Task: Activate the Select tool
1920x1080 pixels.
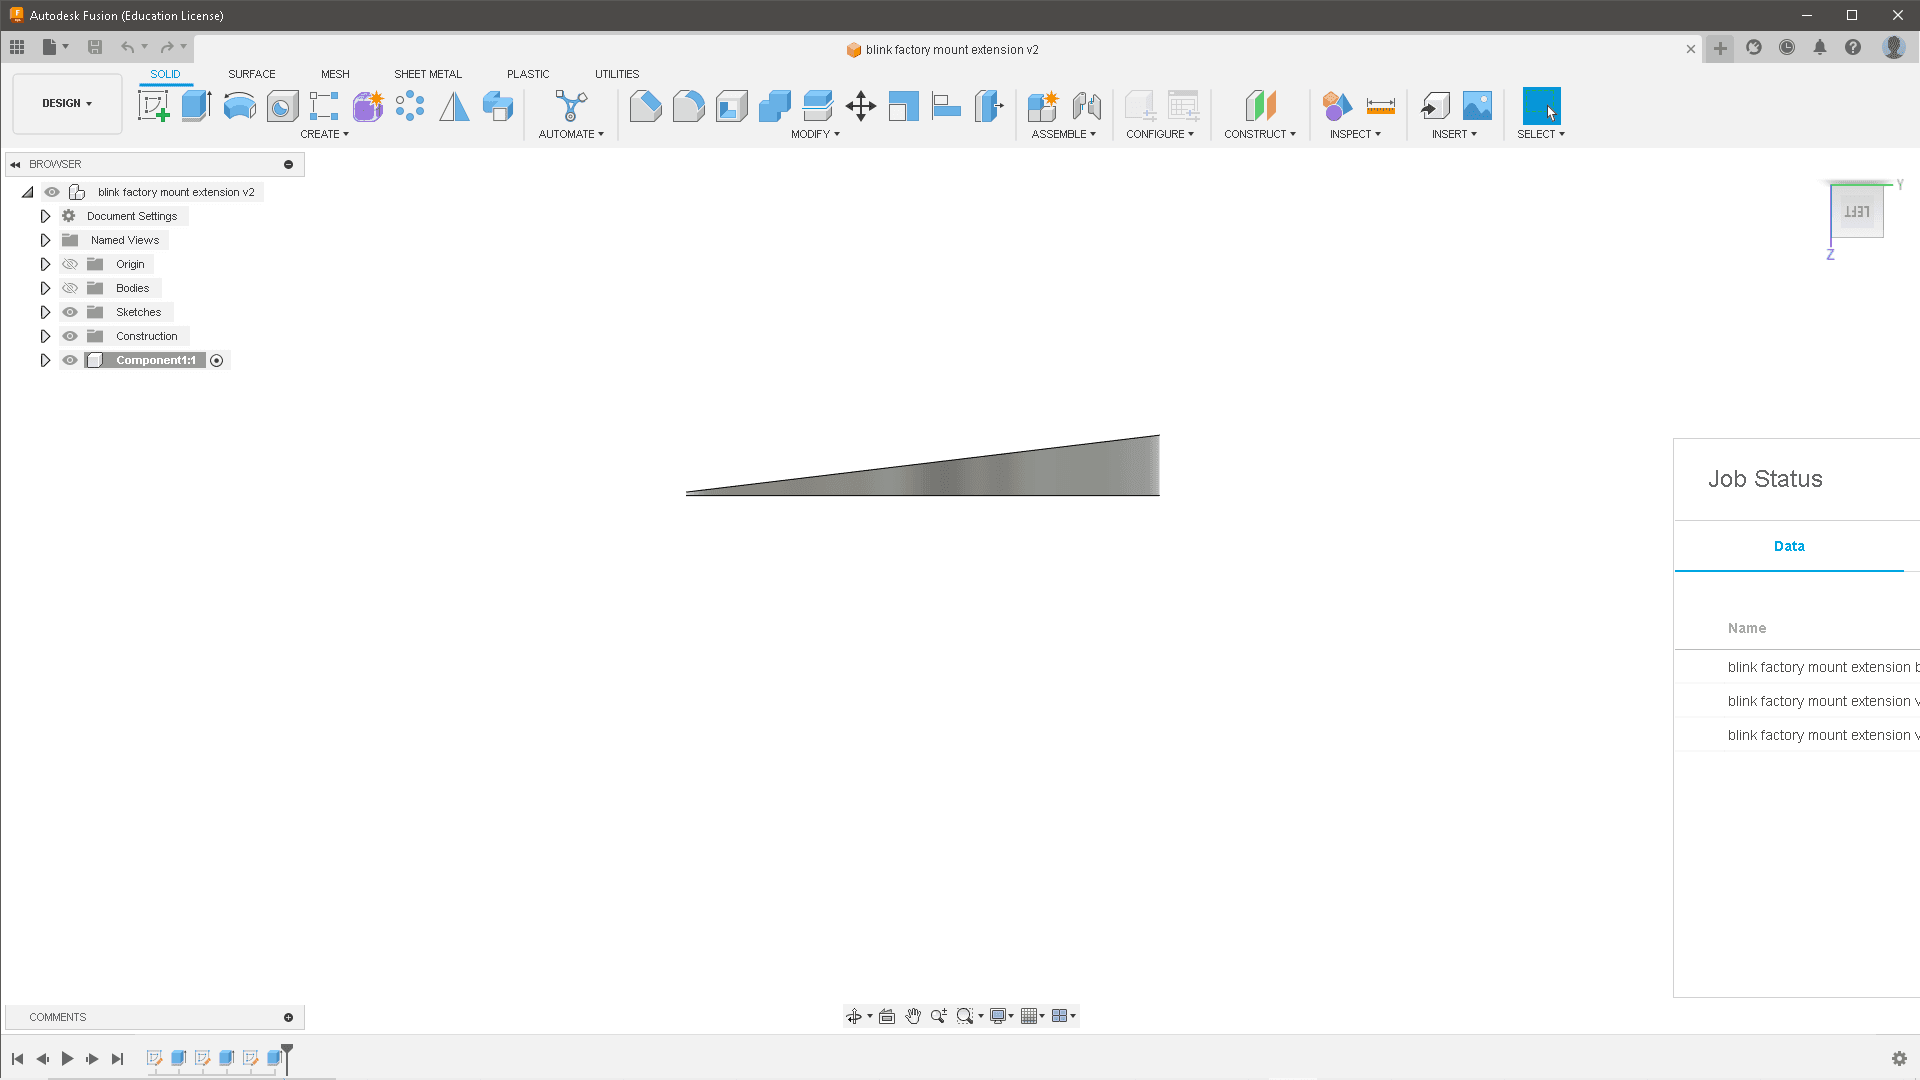Action: pos(1541,106)
